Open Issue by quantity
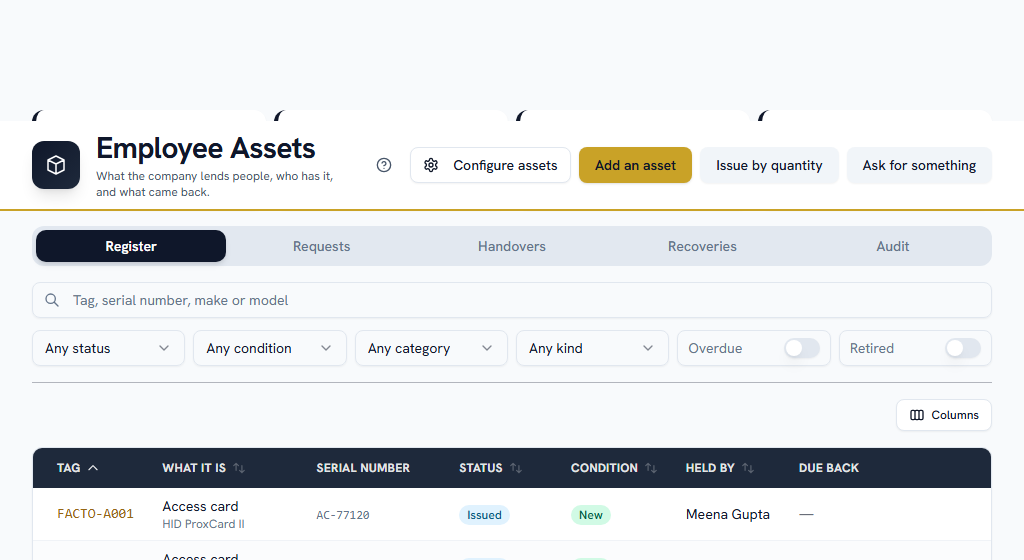This screenshot has height=560, width=1024. click(x=769, y=165)
